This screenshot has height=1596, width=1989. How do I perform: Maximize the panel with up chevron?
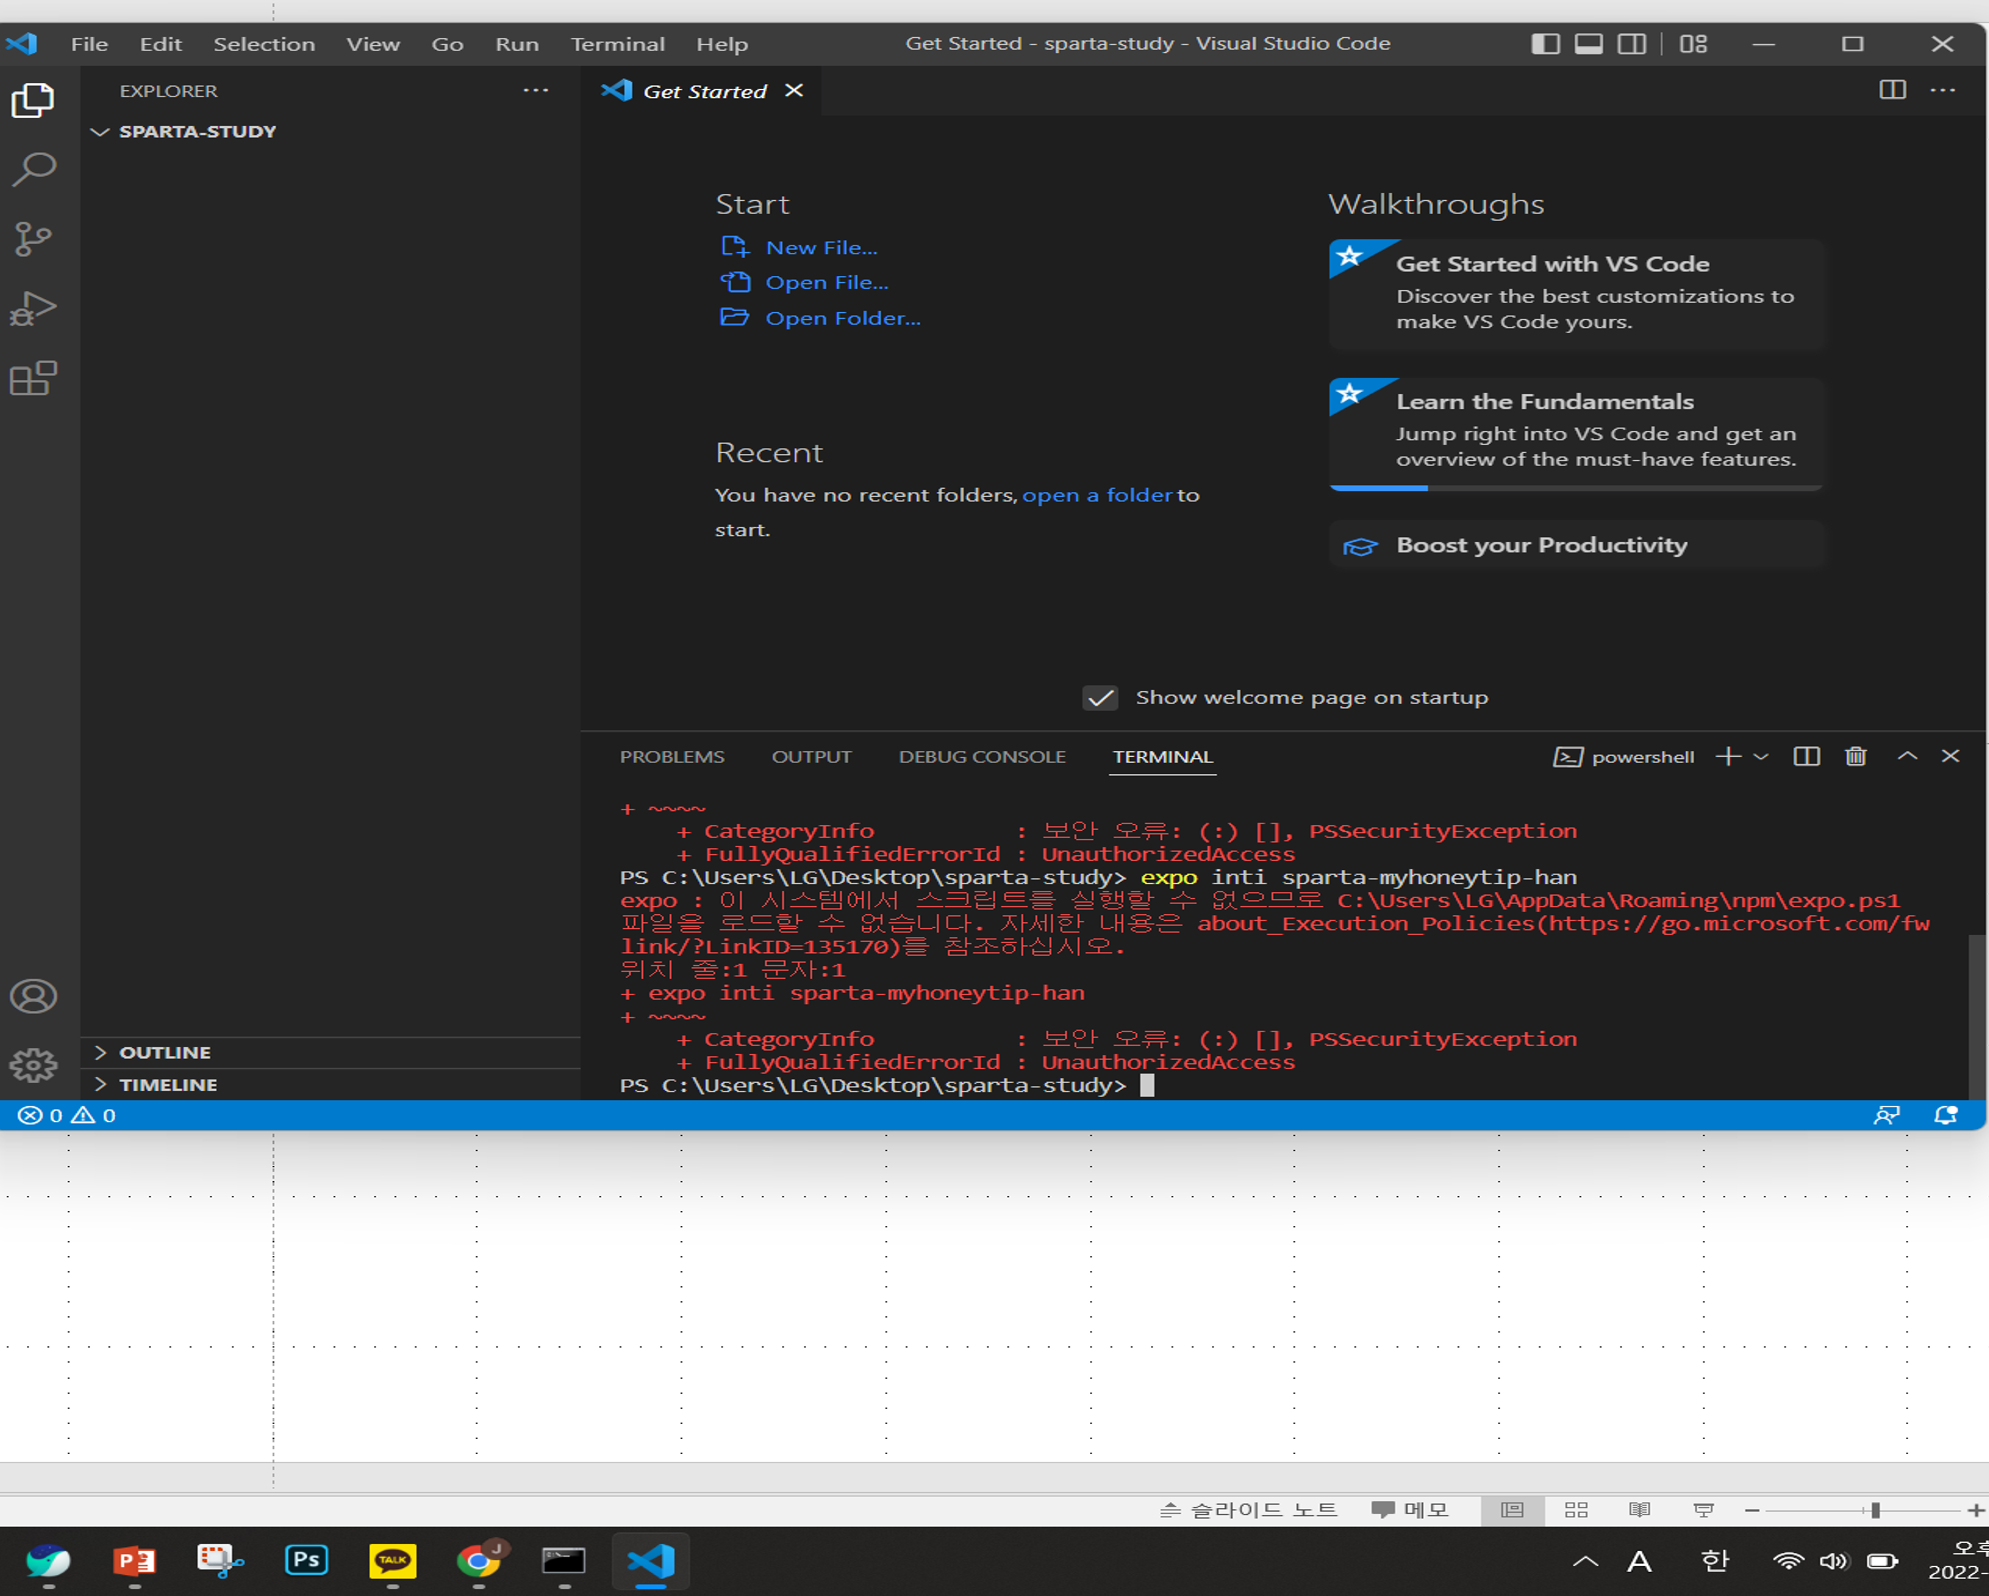pos(1907,756)
